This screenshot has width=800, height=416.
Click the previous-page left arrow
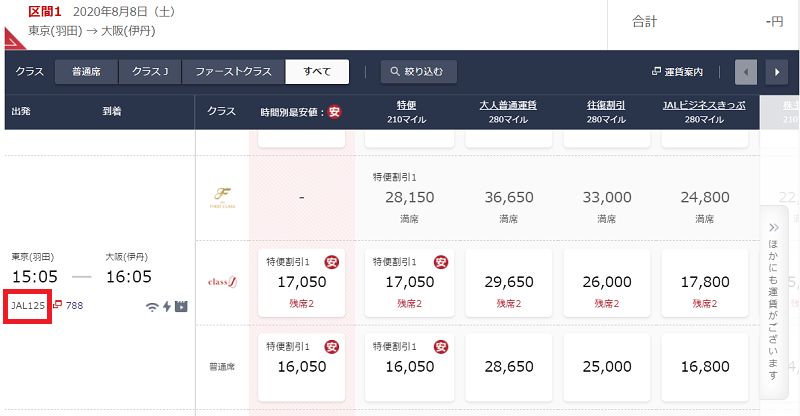pyautogui.click(x=746, y=72)
